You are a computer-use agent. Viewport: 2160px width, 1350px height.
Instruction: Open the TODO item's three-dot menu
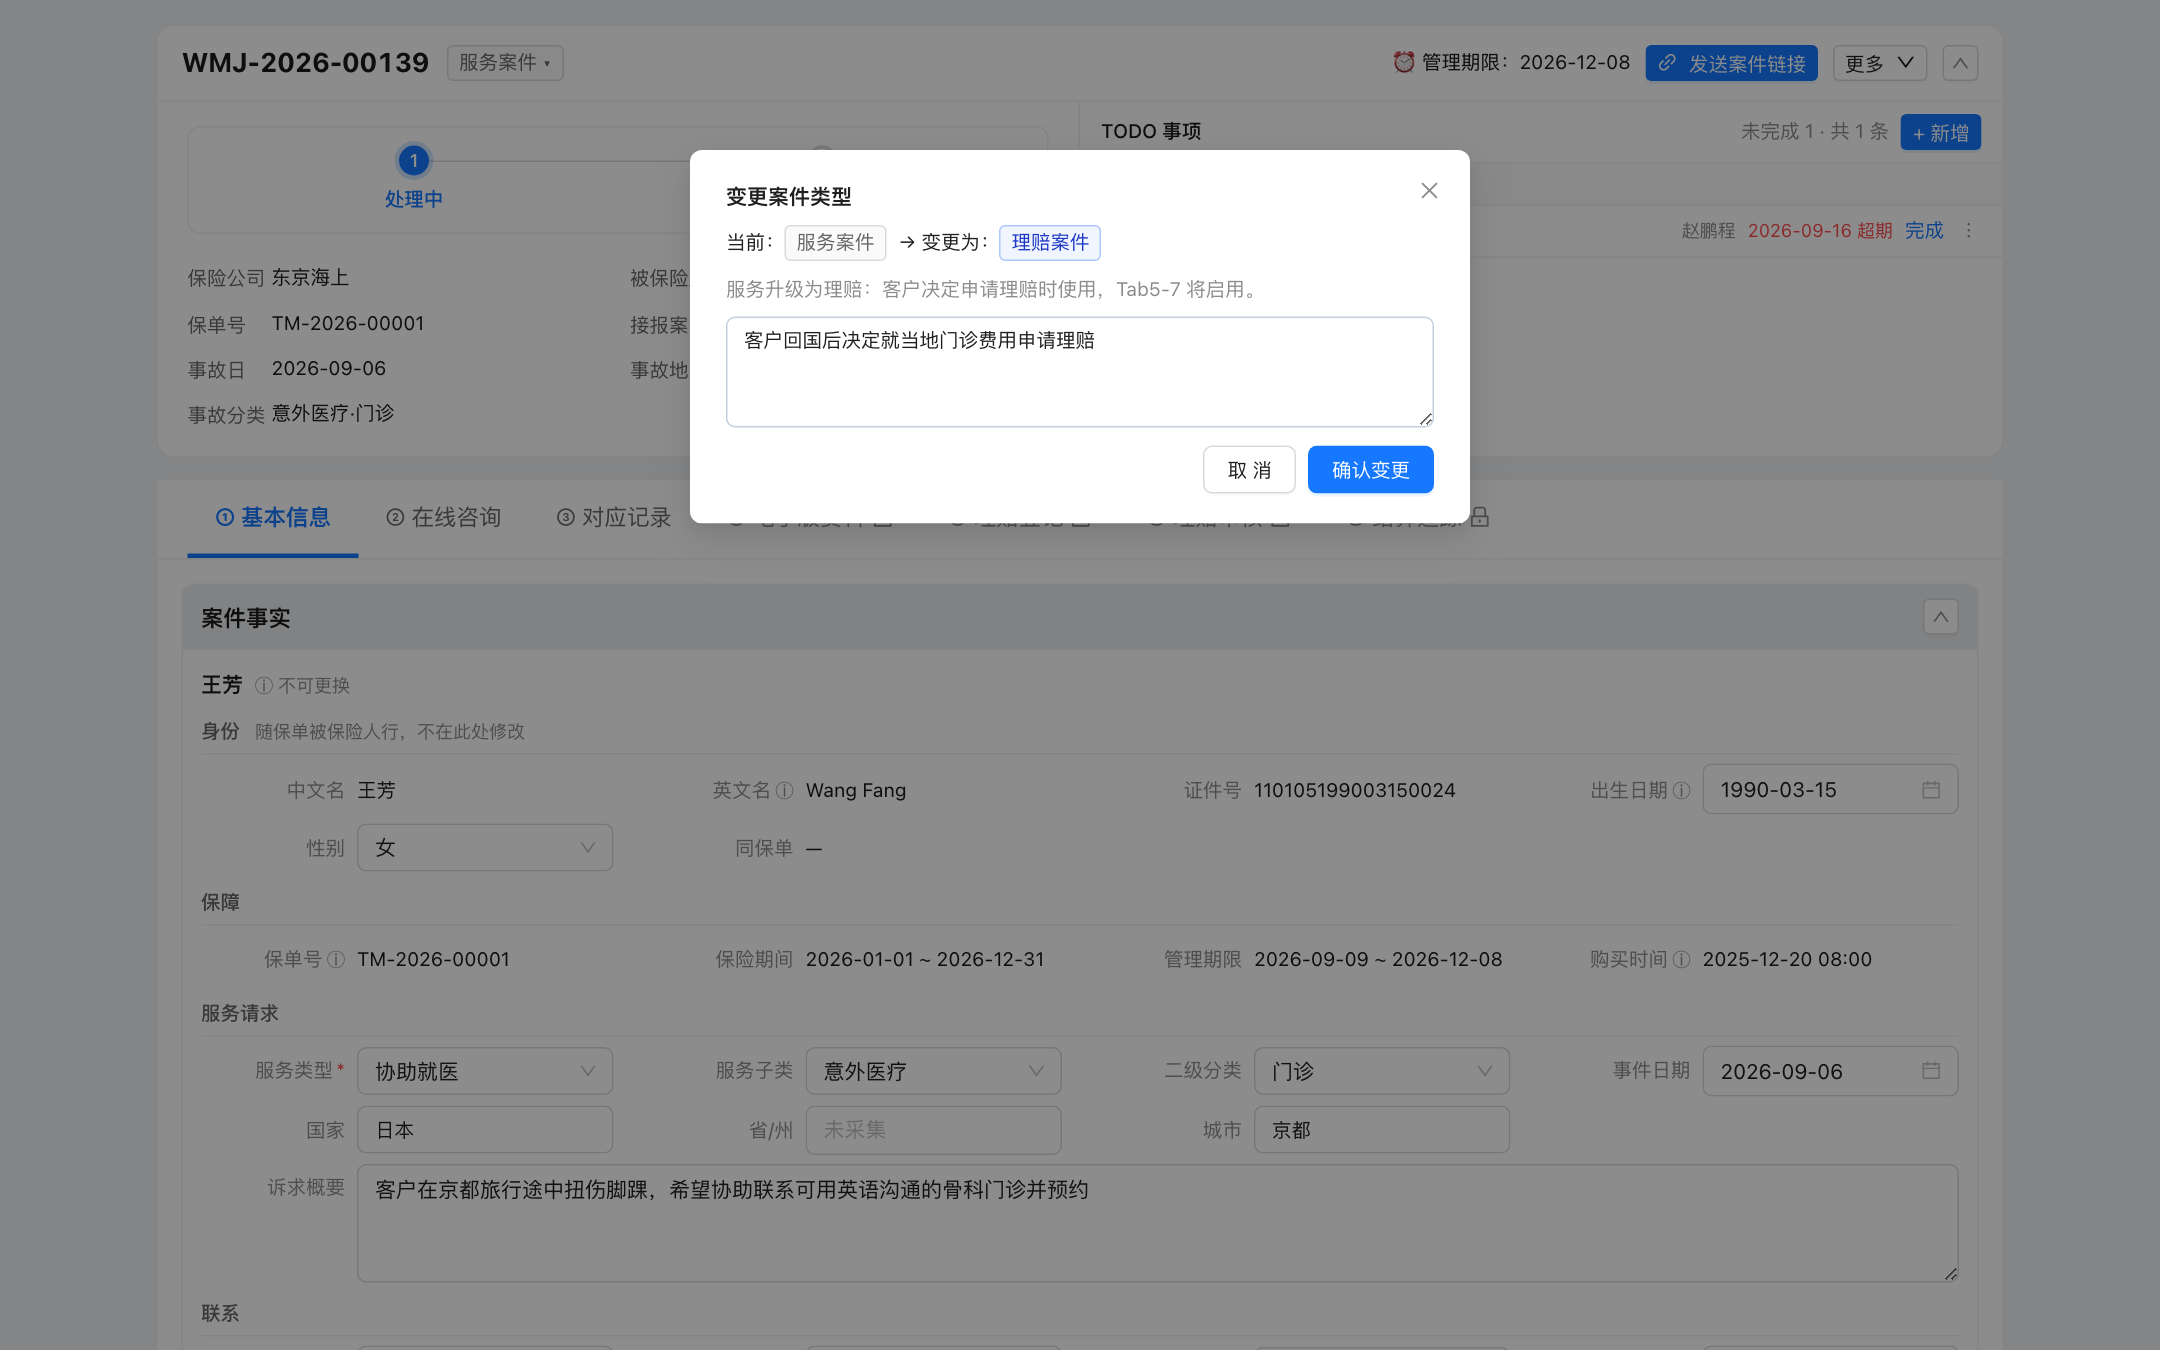(x=1968, y=231)
